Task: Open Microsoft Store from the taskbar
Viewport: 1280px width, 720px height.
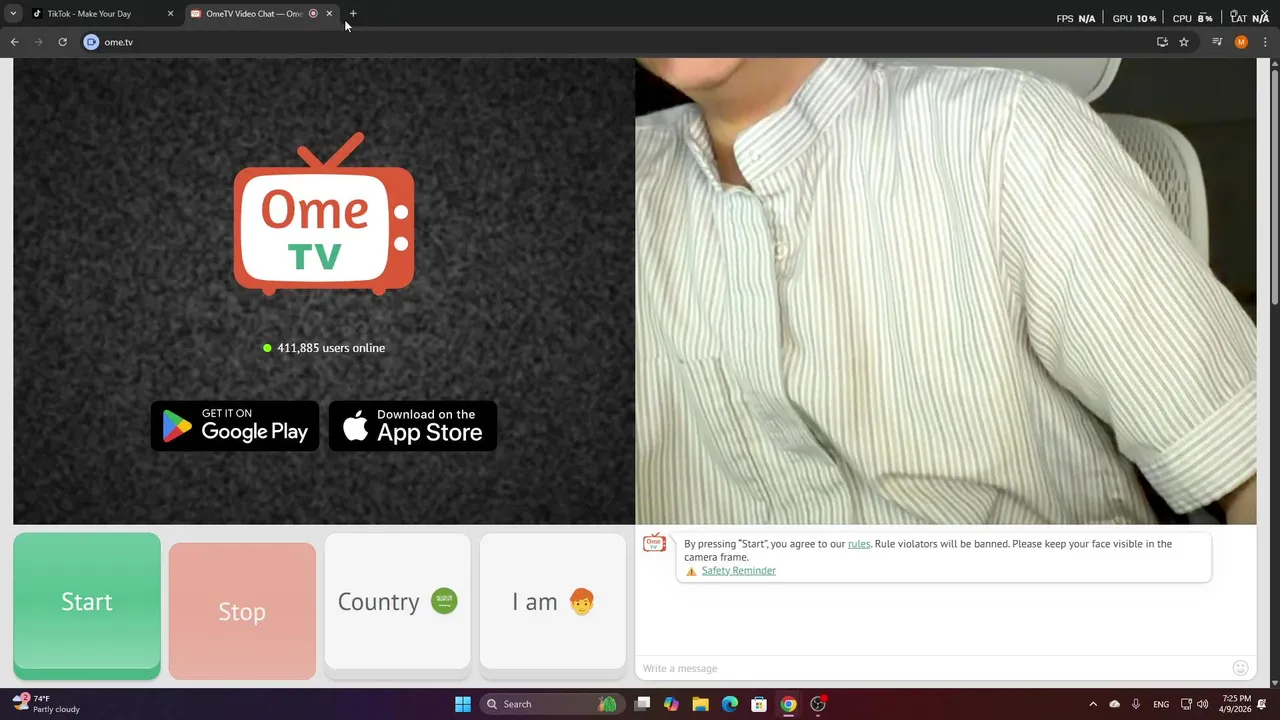Action: click(x=759, y=704)
